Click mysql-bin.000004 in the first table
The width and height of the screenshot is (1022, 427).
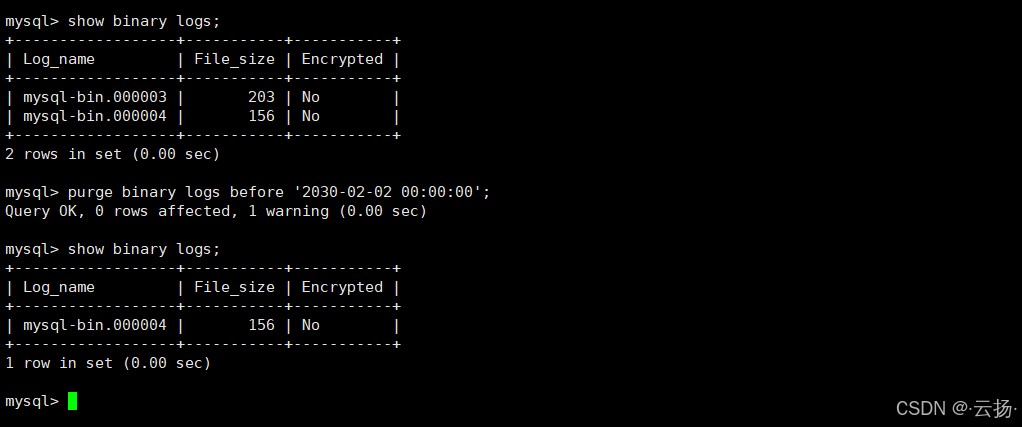tap(94, 116)
